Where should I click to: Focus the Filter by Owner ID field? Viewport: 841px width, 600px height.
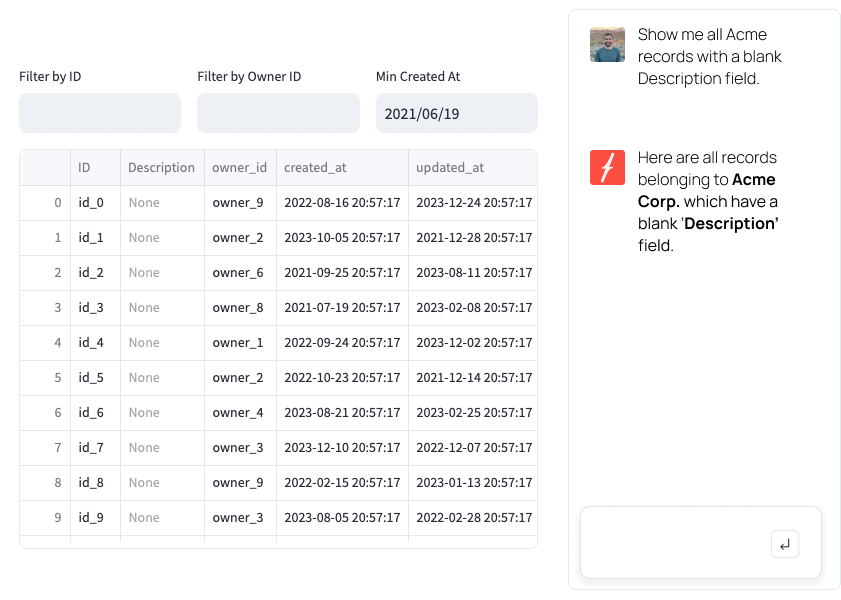pos(278,113)
